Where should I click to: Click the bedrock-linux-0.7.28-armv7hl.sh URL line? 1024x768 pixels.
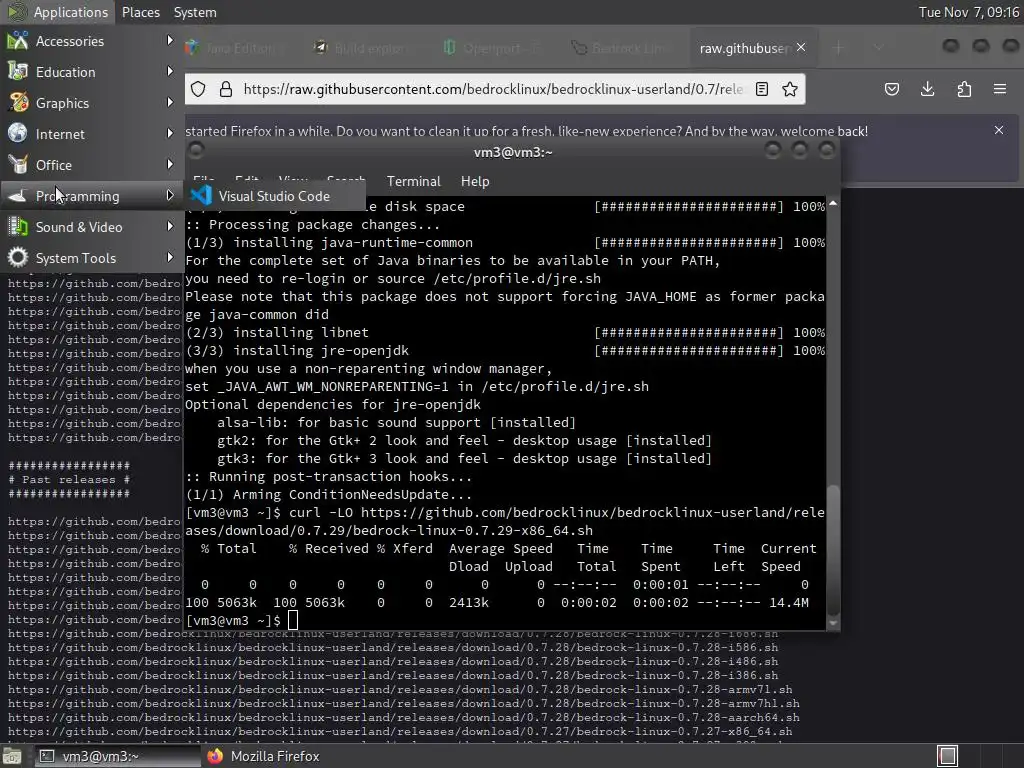click(404, 703)
